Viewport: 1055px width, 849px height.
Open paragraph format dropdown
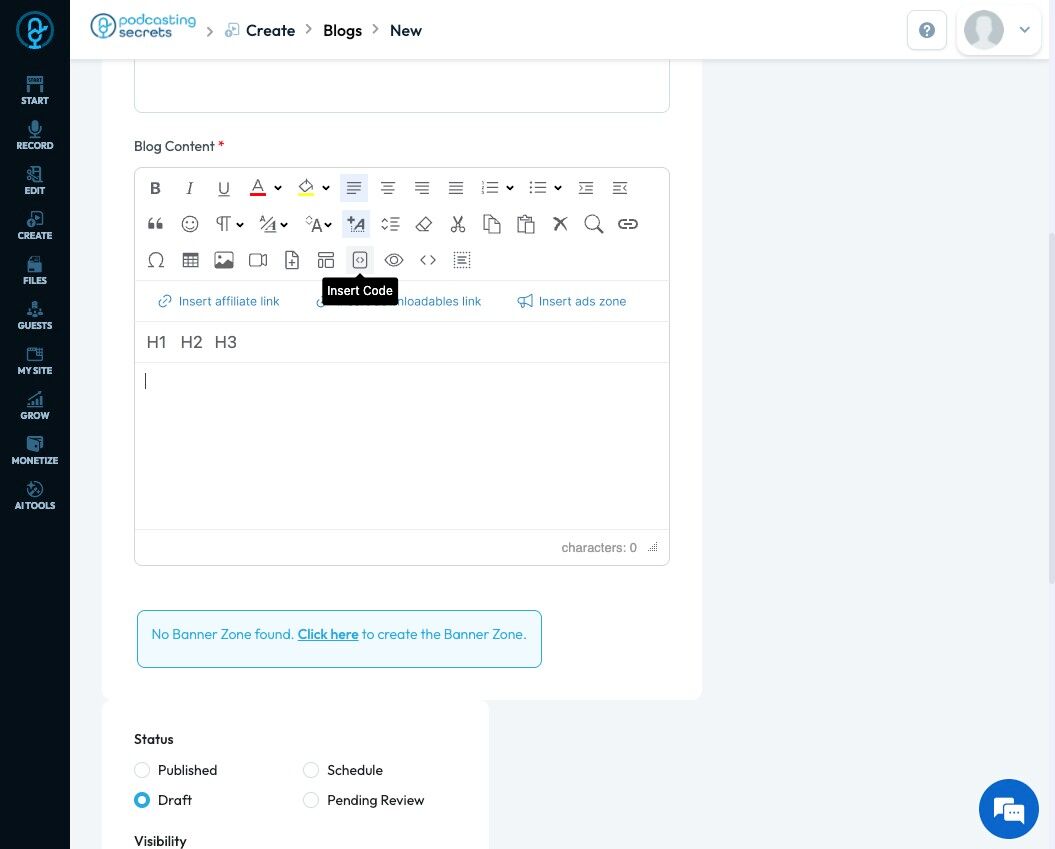pos(229,224)
